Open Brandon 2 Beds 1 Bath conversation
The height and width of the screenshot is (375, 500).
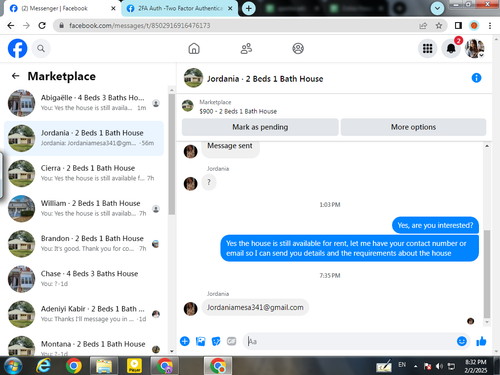pyautogui.click(x=84, y=244)
